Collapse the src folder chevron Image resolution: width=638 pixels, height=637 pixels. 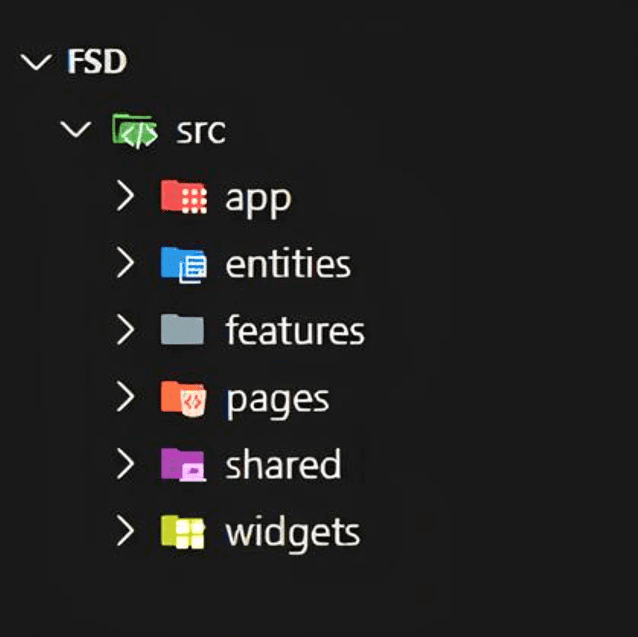[x=76, y=130]
